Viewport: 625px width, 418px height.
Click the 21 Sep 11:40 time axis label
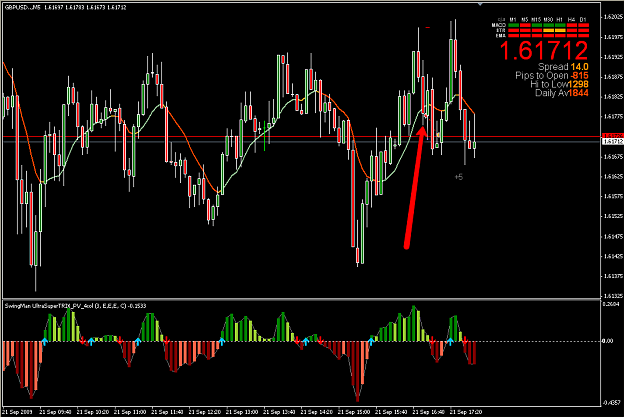pos(168,412)
